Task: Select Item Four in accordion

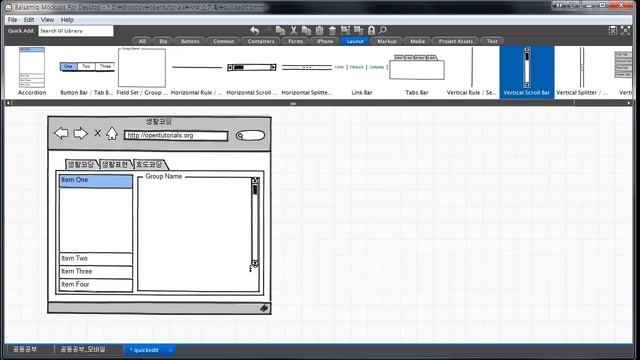Action: [96, 285]
